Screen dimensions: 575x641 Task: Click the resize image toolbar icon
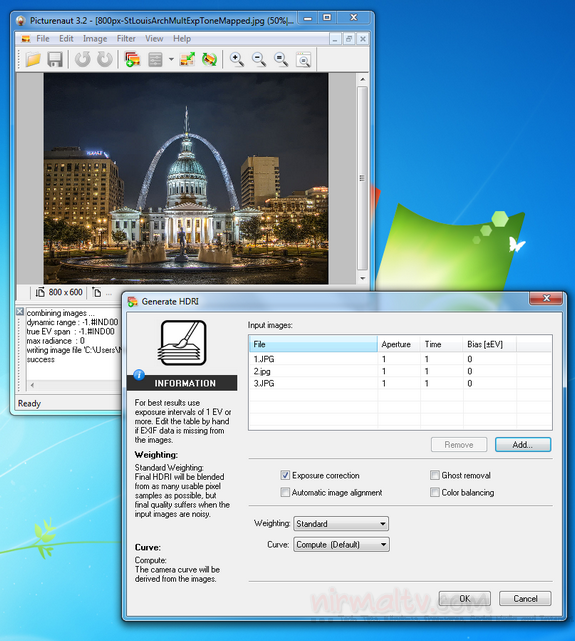pyautogui.click(x=187, y=60)
